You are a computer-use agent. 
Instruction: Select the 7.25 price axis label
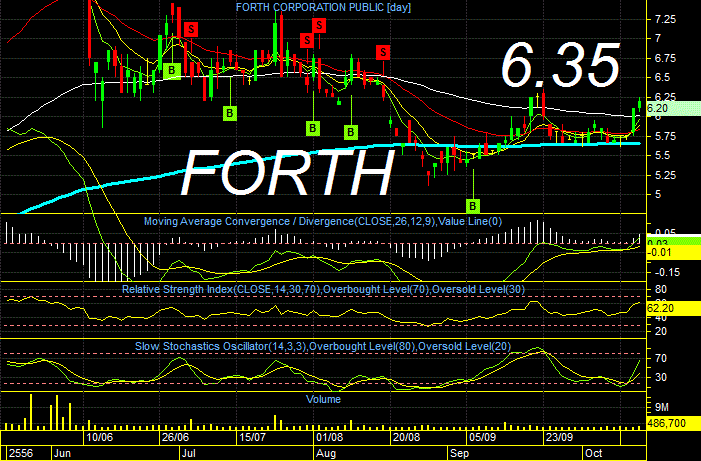665,19
